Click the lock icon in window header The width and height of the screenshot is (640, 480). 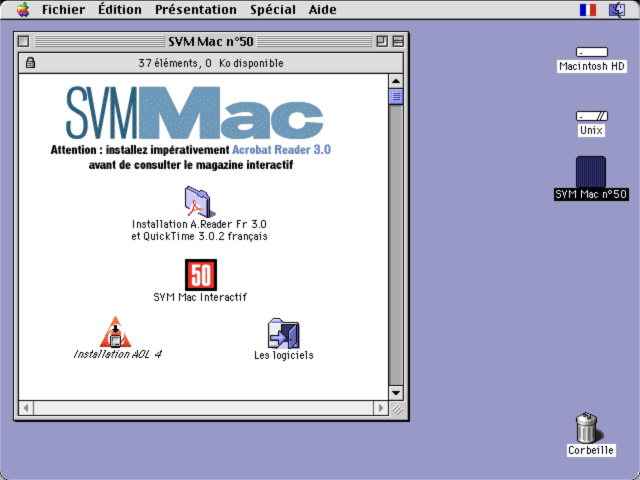pos(30,63)
